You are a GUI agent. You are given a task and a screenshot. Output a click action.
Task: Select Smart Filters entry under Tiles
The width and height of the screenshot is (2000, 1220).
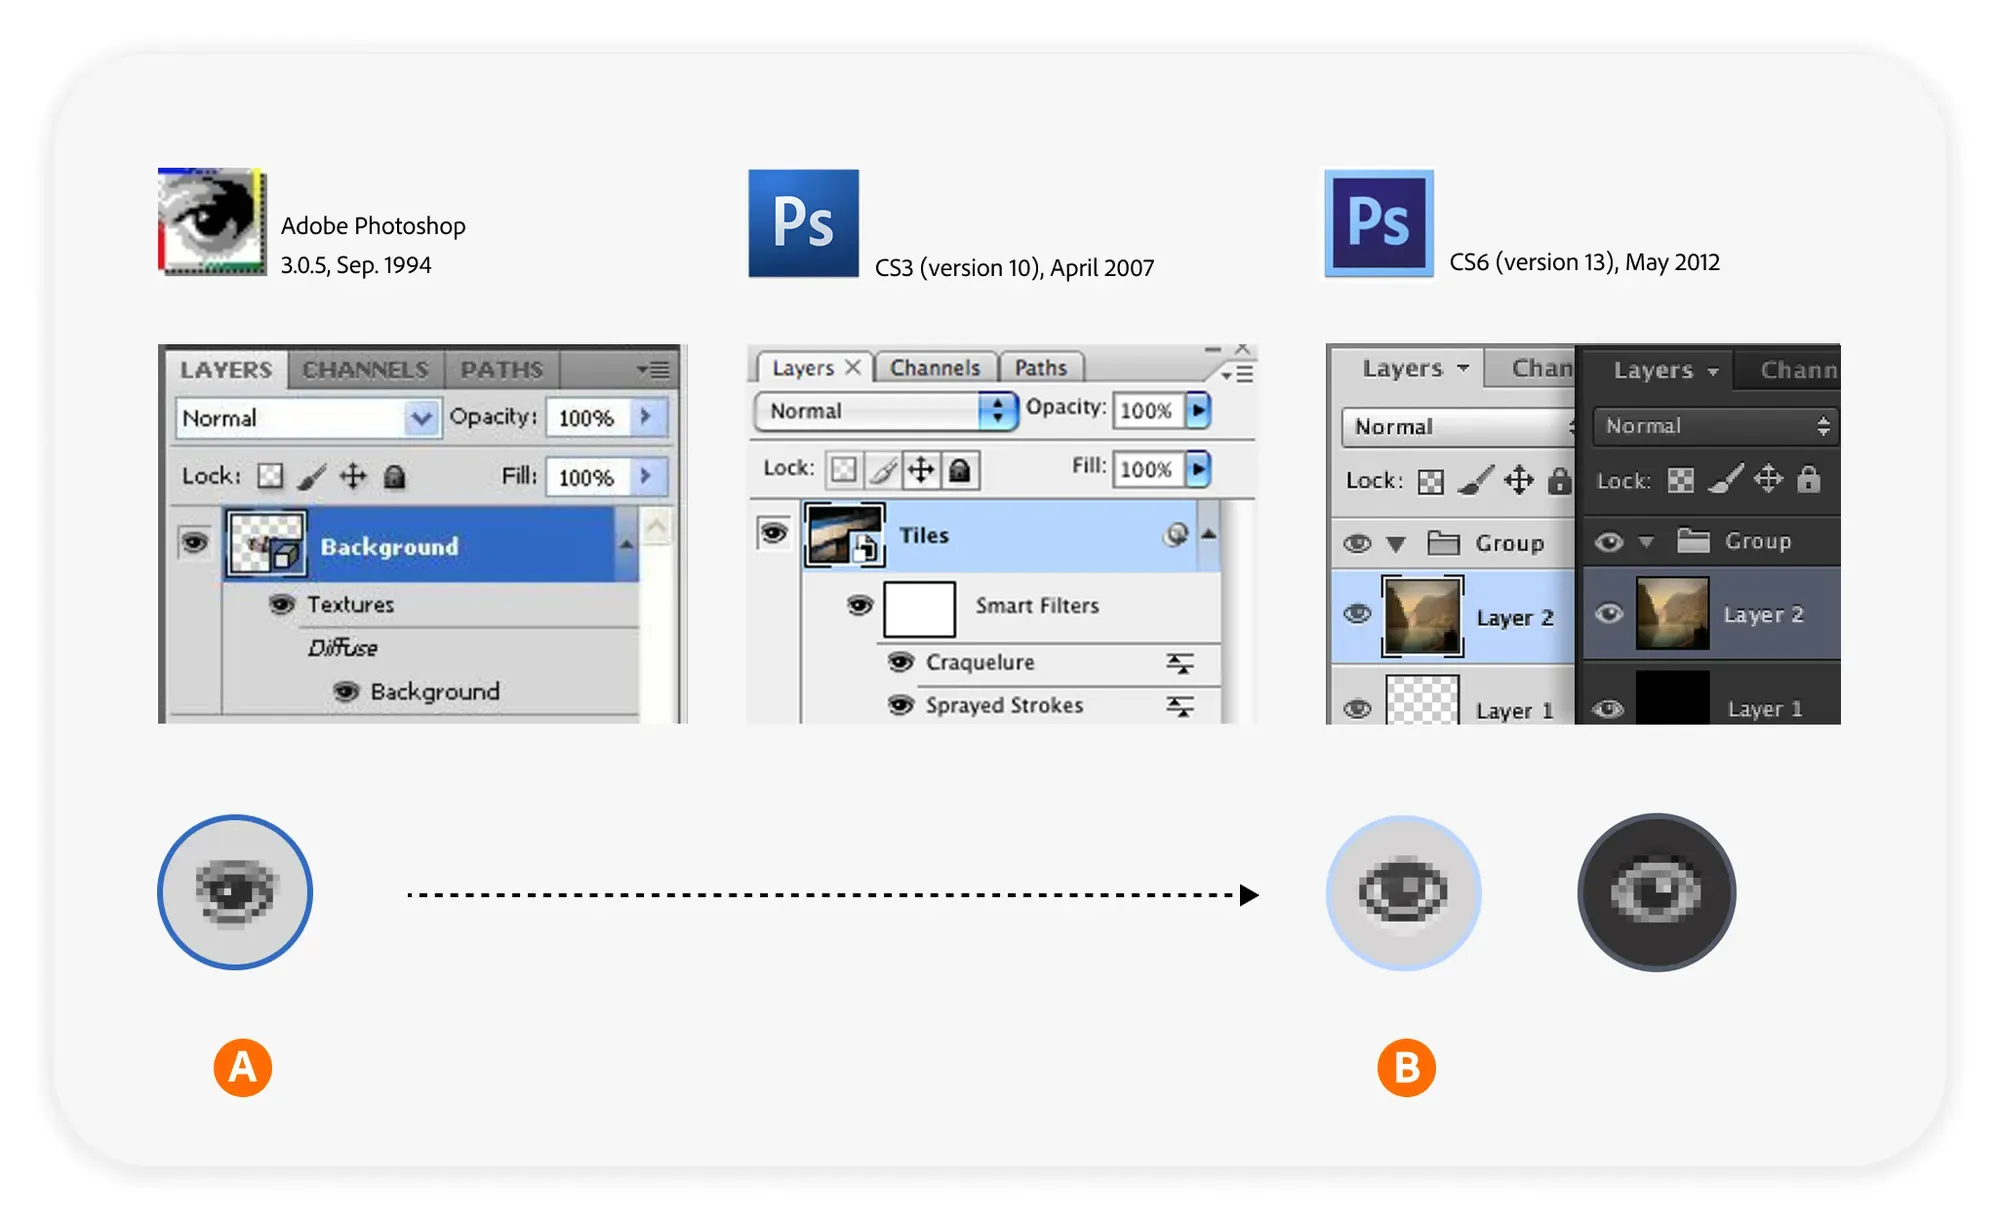[x=1036, y=606]
